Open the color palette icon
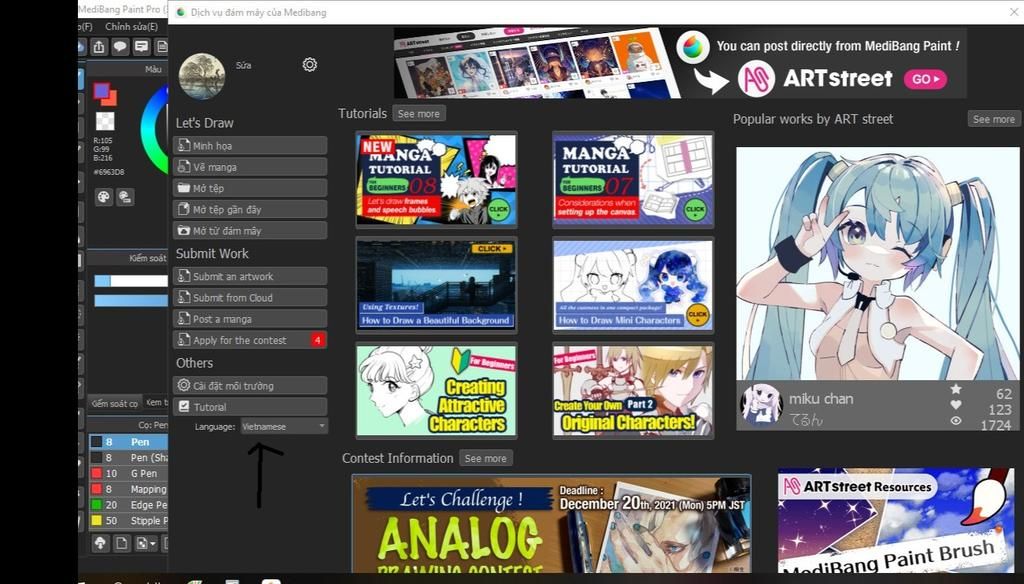The width and height of the screenshot is (1024, 584). 104,197
